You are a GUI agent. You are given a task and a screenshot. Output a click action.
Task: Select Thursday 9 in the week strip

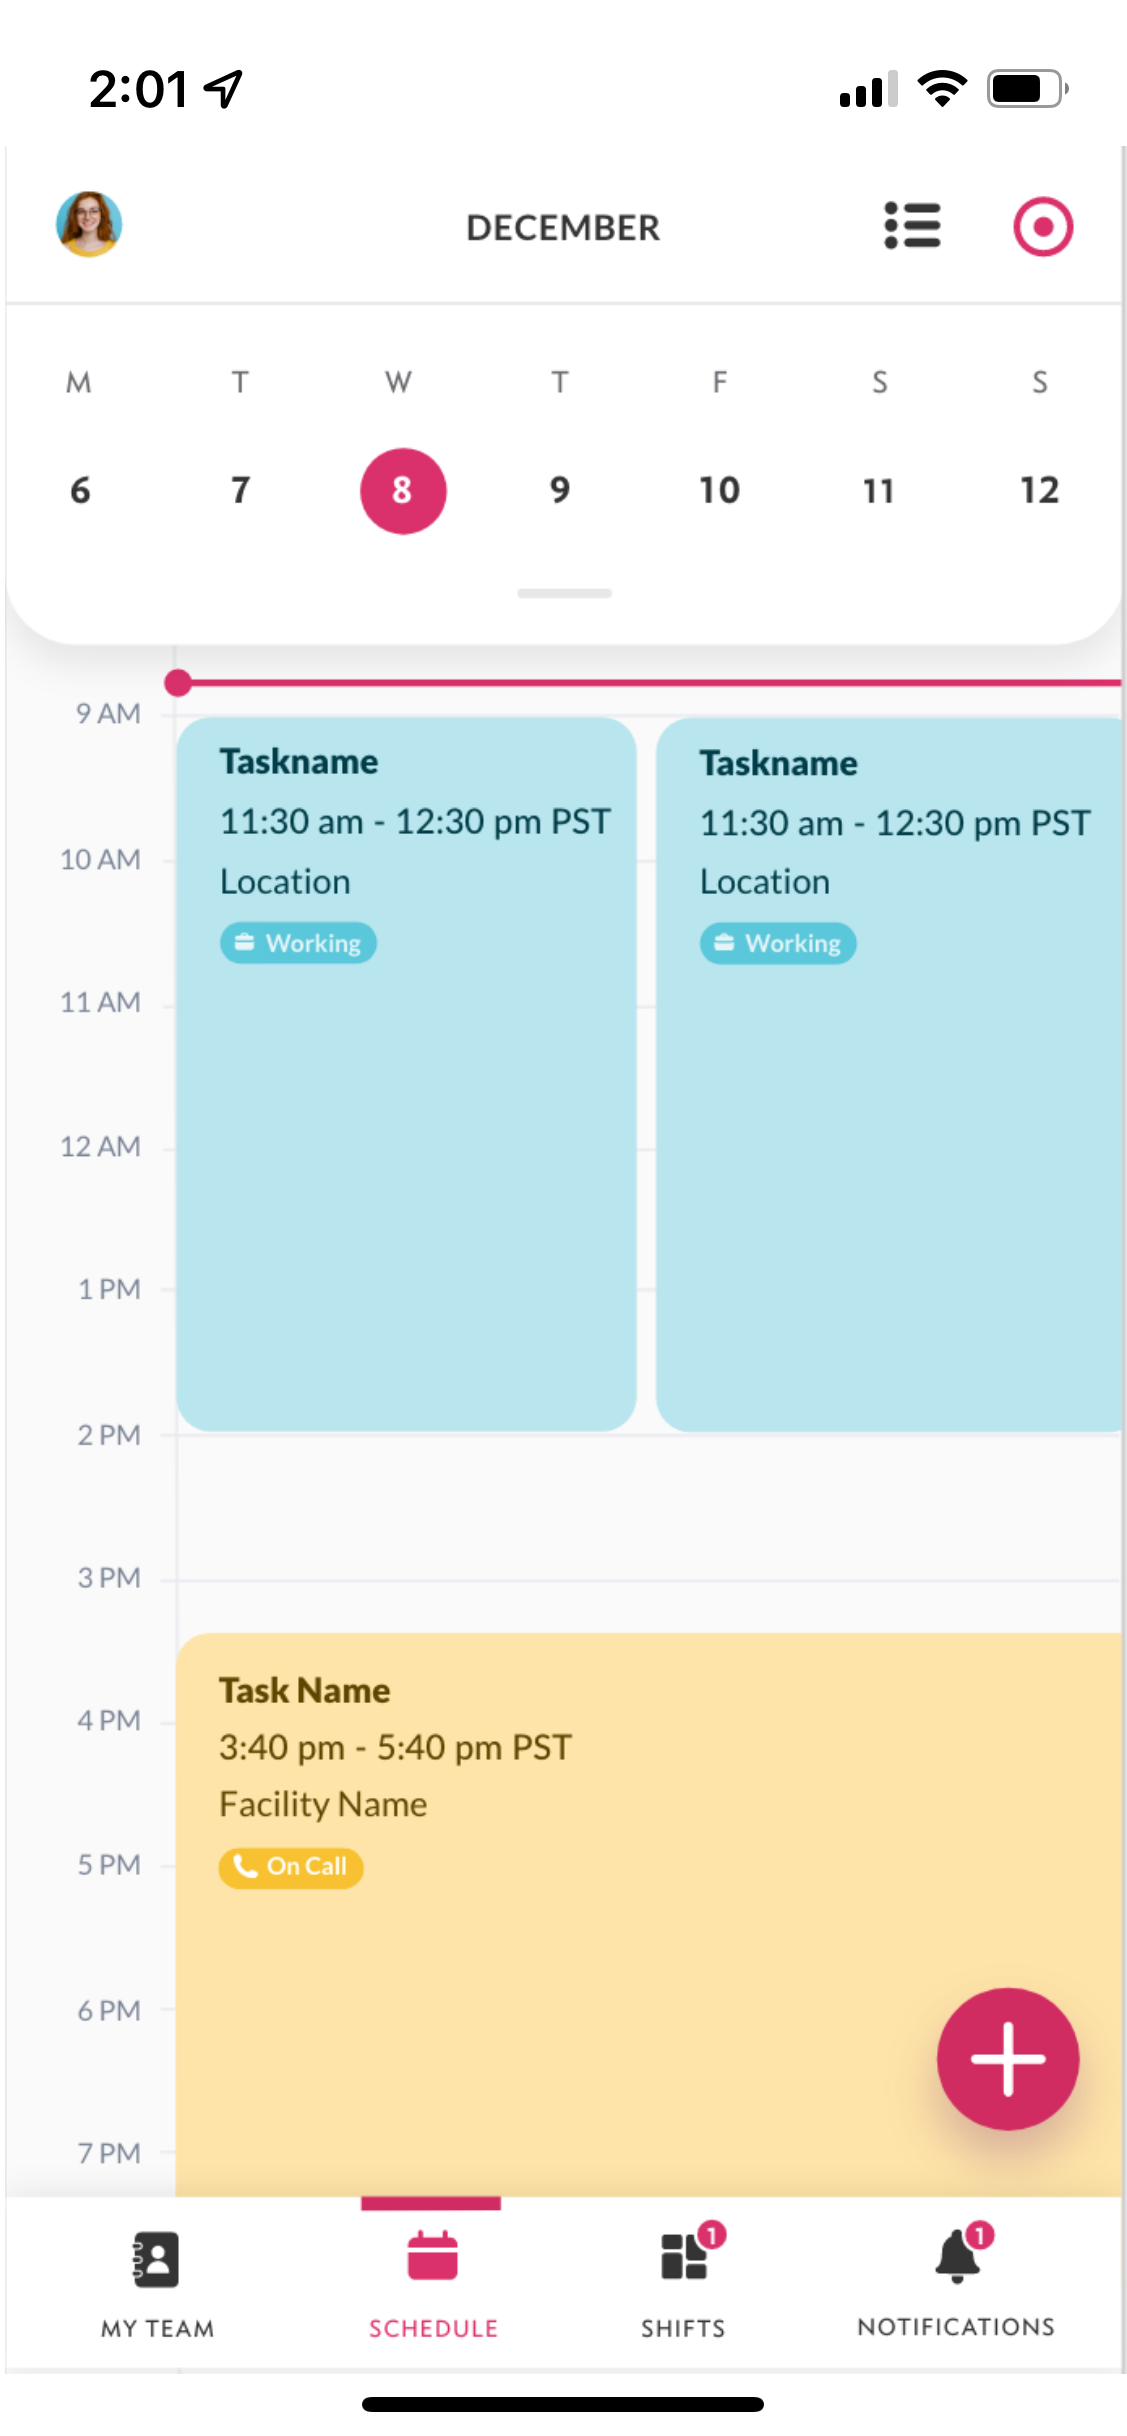[560, 490]
